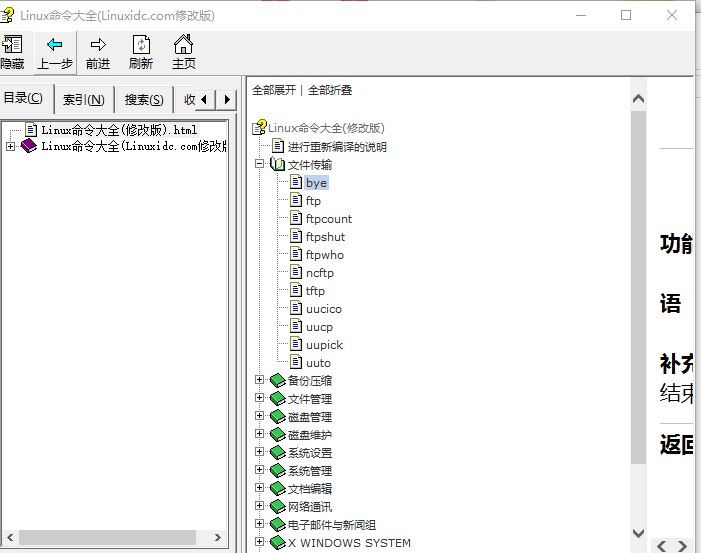Click the 全部折叠 link

coord(330,90)
